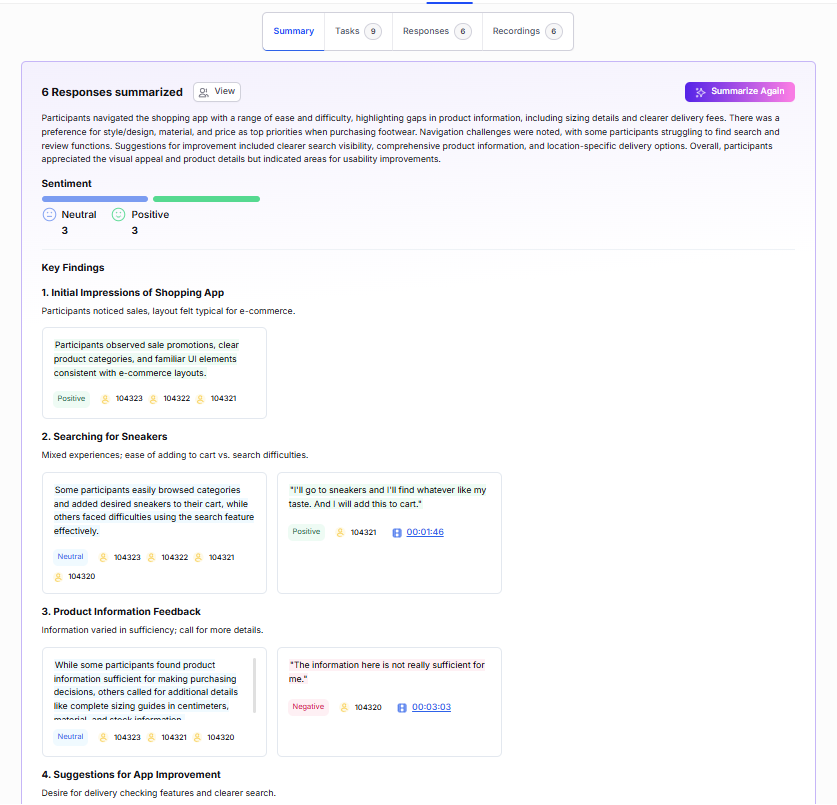Viewport: 837px width, 805px height.
Task: Select participant 104320 on the Negative quote card
Action: [368, 707]
